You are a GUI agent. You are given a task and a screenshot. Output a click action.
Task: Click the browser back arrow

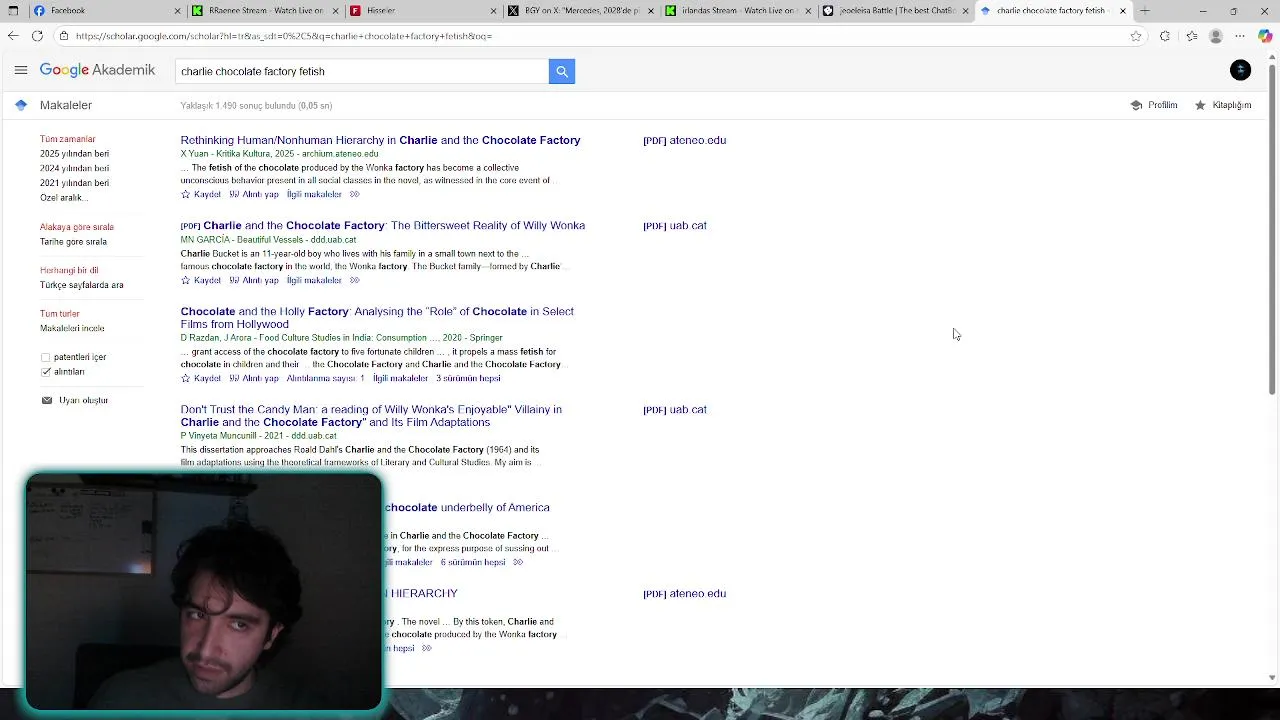pos(12,36)
